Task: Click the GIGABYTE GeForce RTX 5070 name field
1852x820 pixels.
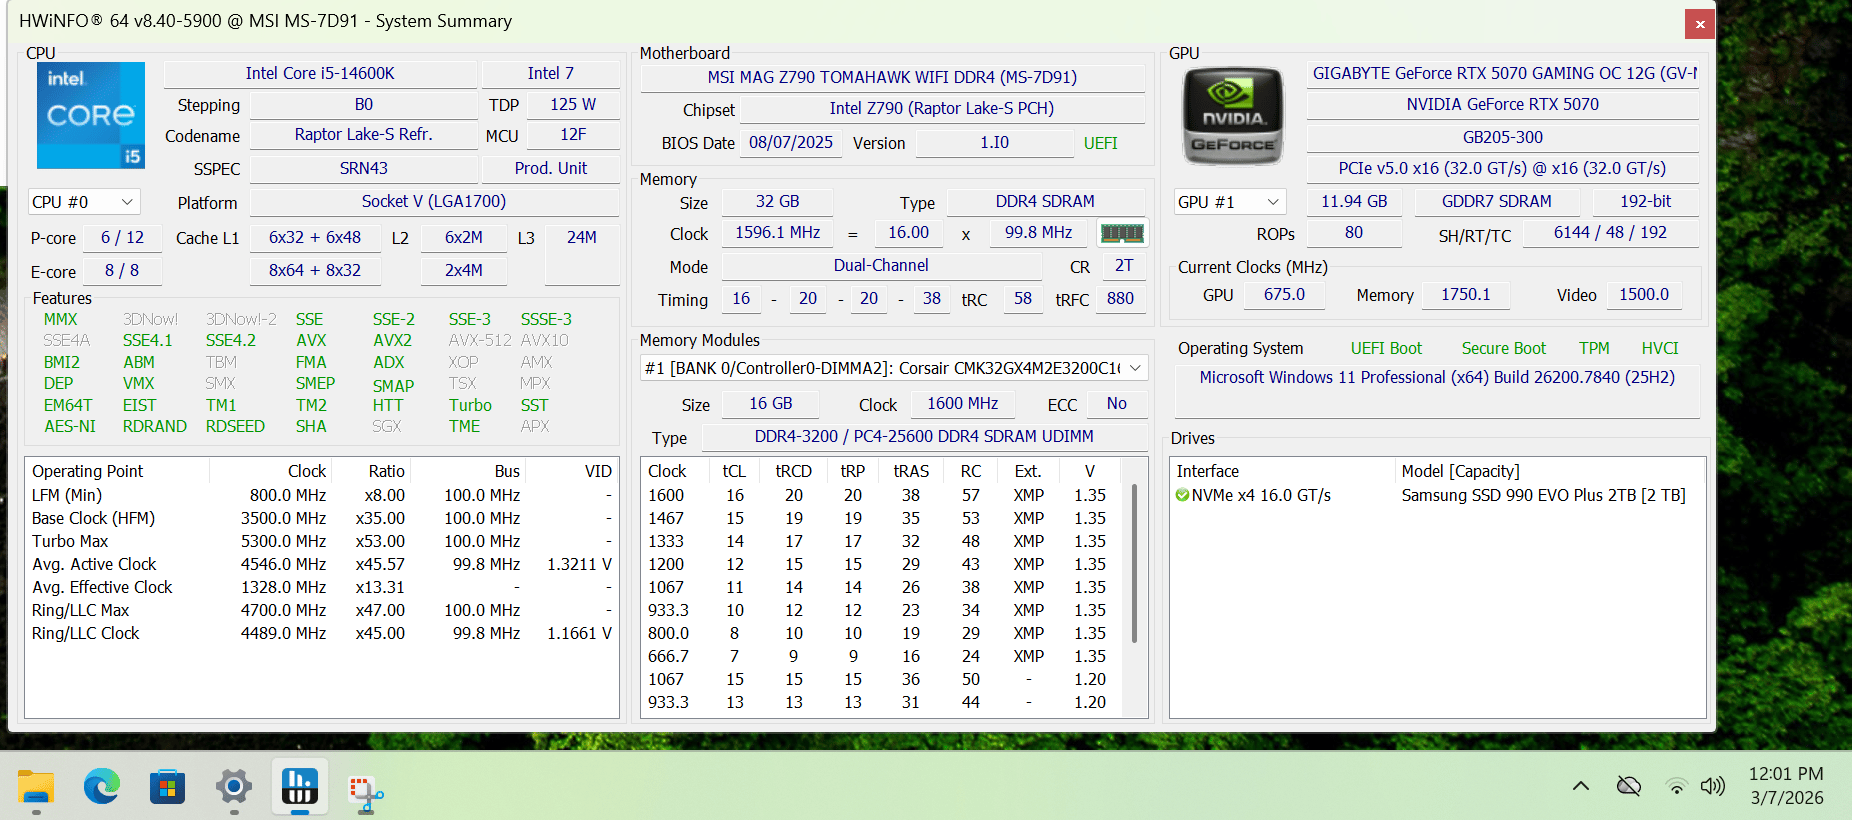Action: click(1503, 74)
